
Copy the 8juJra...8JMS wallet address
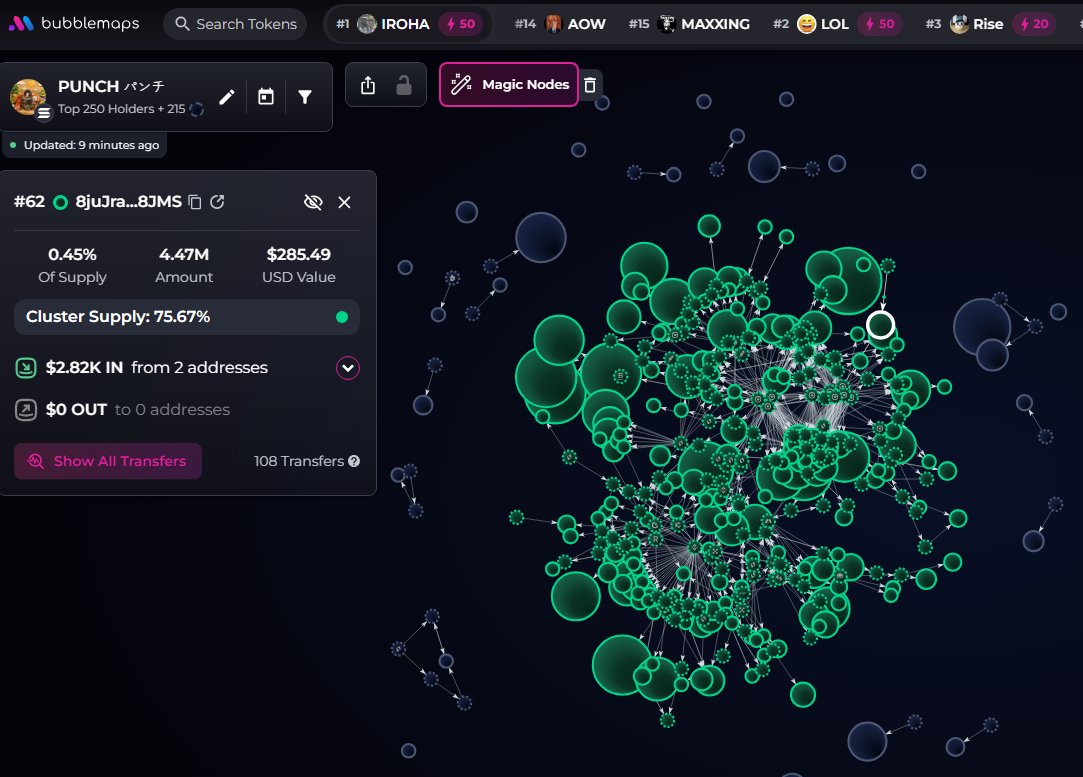[195, 203]
